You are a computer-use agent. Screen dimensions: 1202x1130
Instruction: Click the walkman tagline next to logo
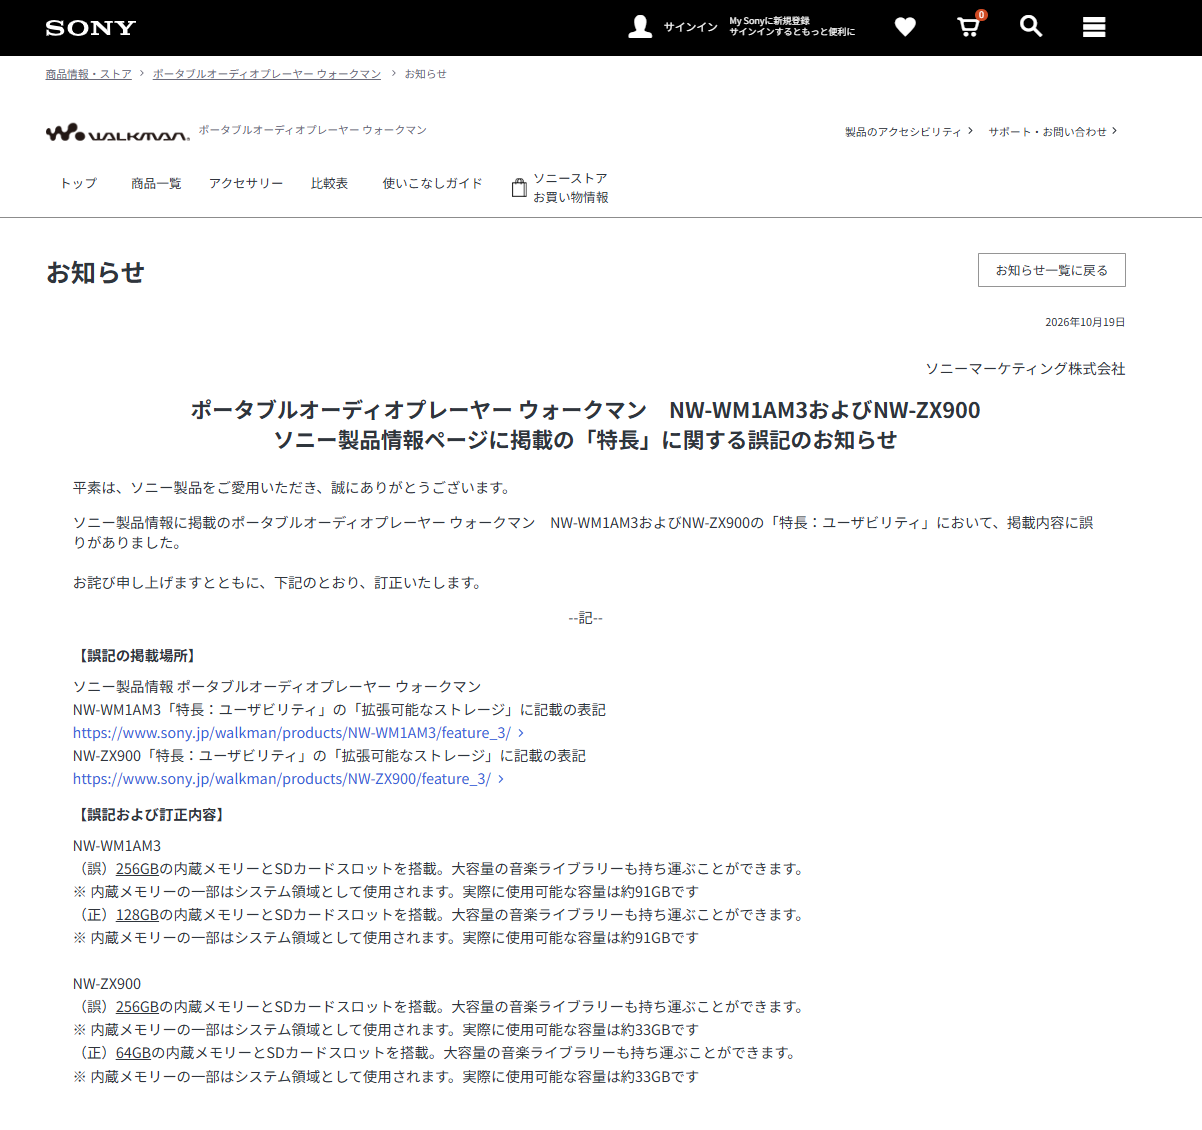click(x=312, y=130)
